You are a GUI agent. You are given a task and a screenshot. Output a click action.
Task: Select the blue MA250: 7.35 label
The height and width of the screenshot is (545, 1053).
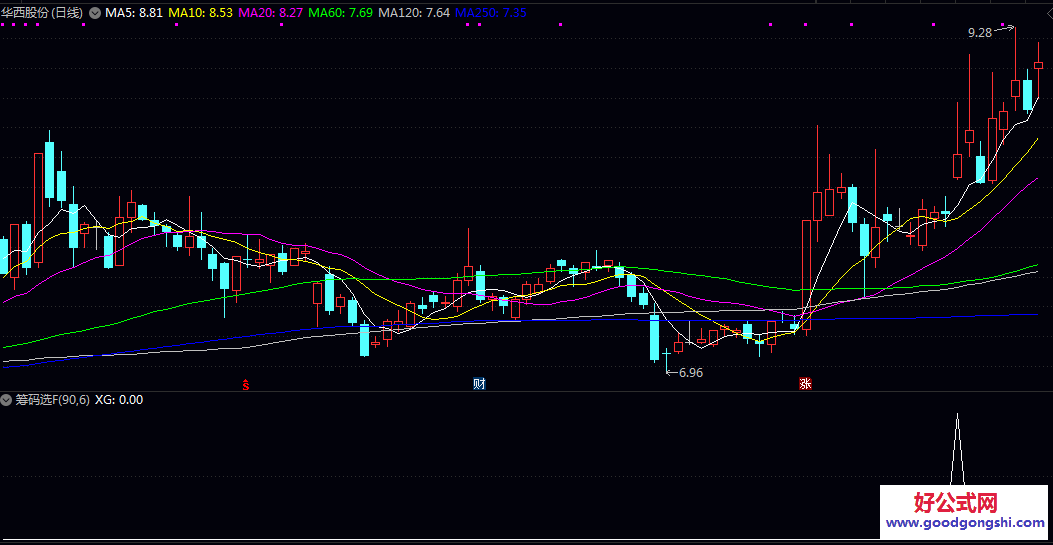490,12
